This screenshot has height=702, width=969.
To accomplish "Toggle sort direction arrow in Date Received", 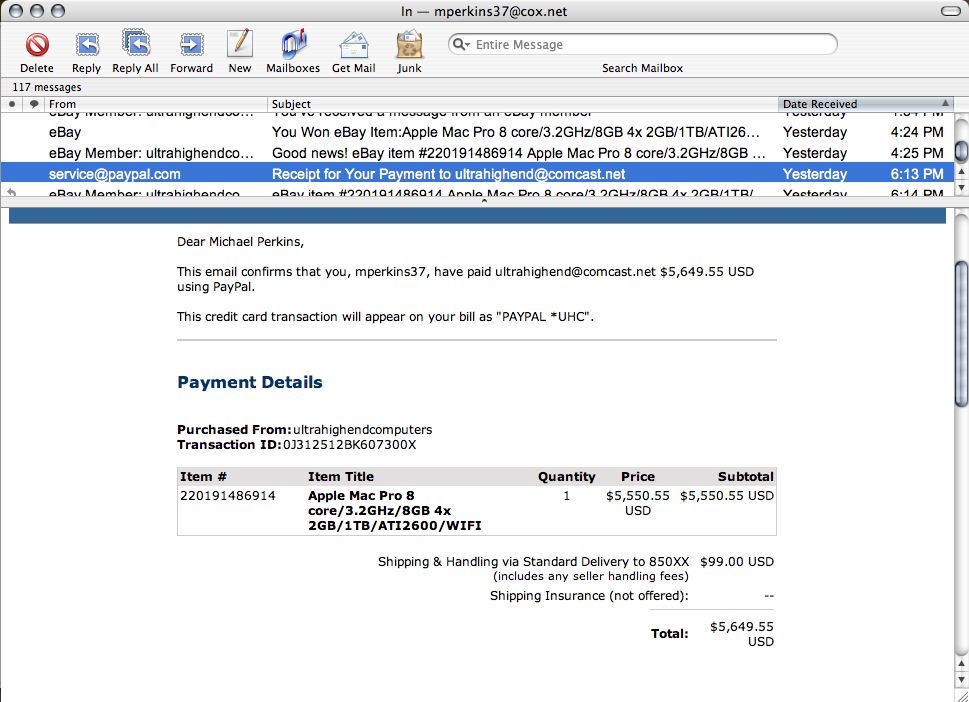I will [x=945, y=103].
